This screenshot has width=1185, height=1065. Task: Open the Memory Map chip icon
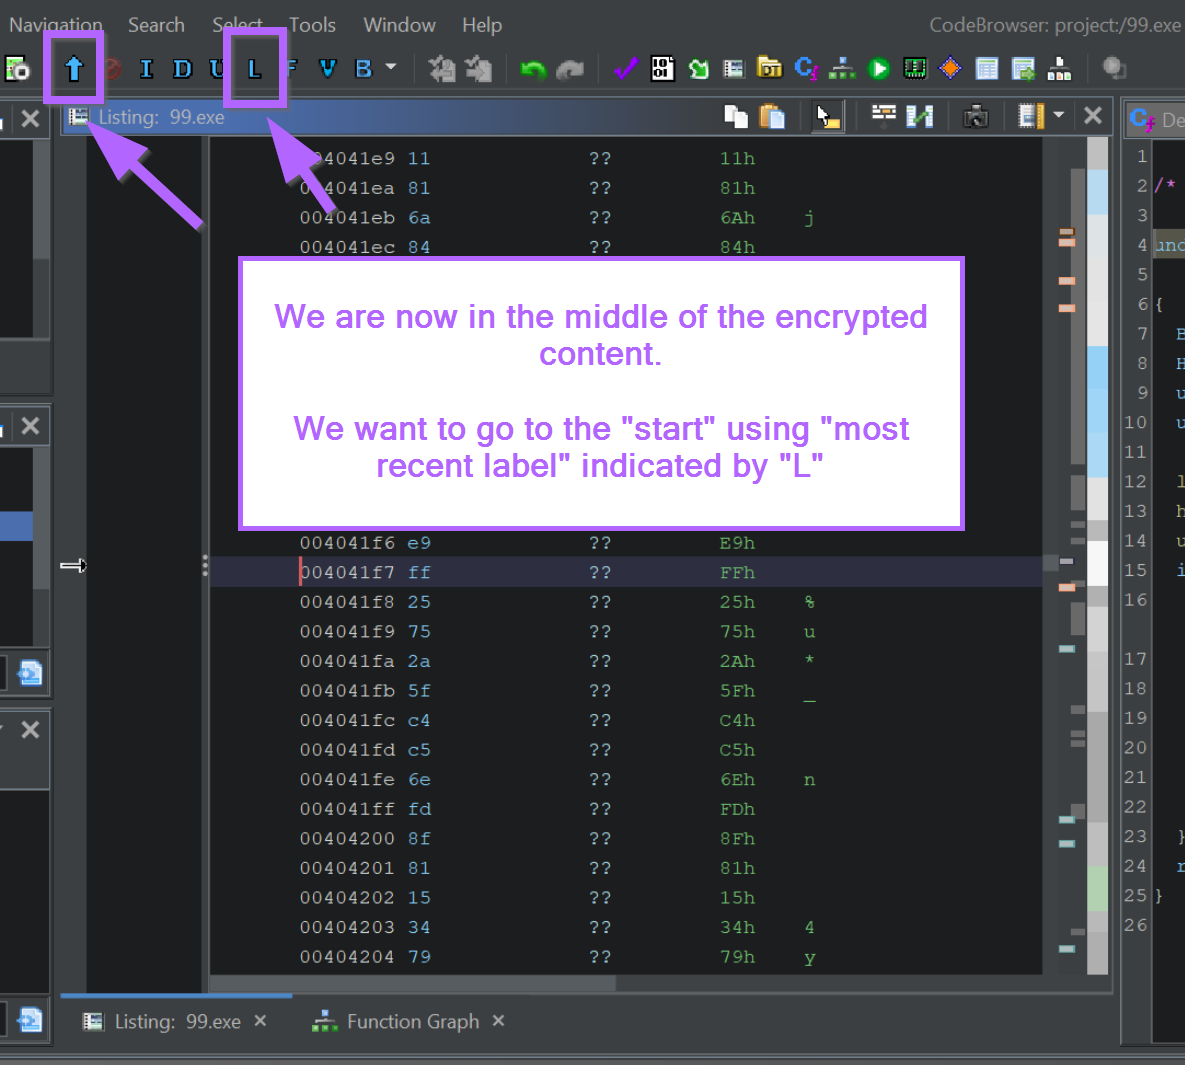[914, 68]
